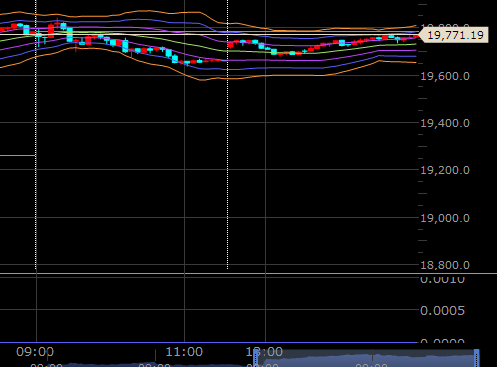Select the blue zero line in the indicator pane
497x367 pixels.
(208, 342)
